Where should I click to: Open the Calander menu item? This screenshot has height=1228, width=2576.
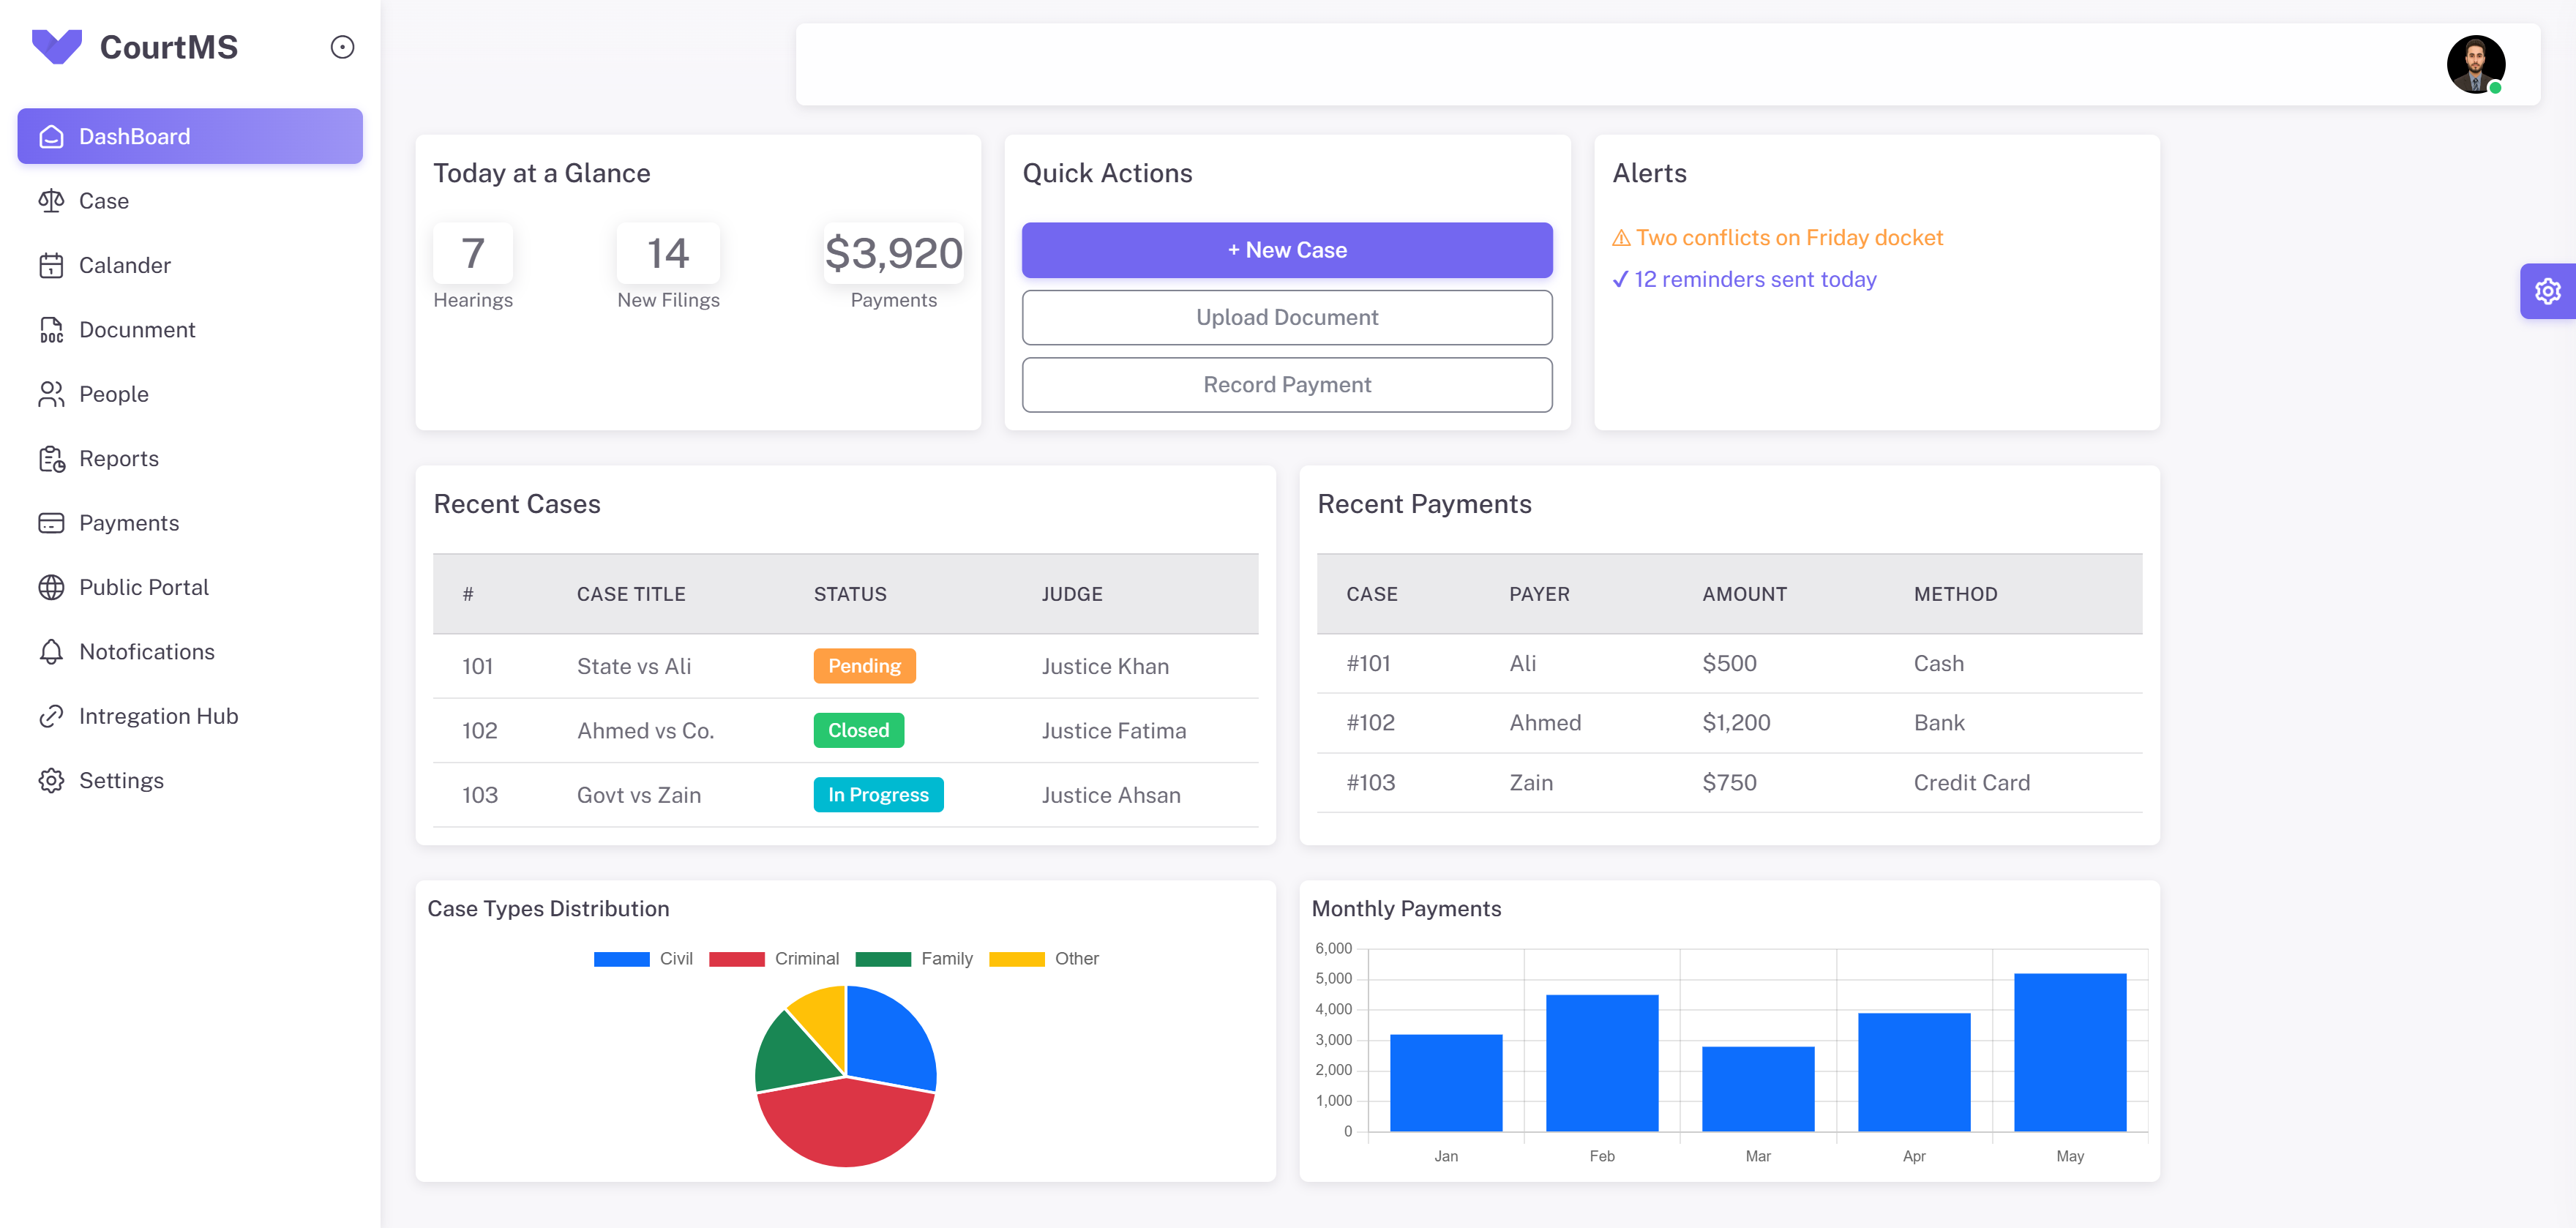coord(190,265)
